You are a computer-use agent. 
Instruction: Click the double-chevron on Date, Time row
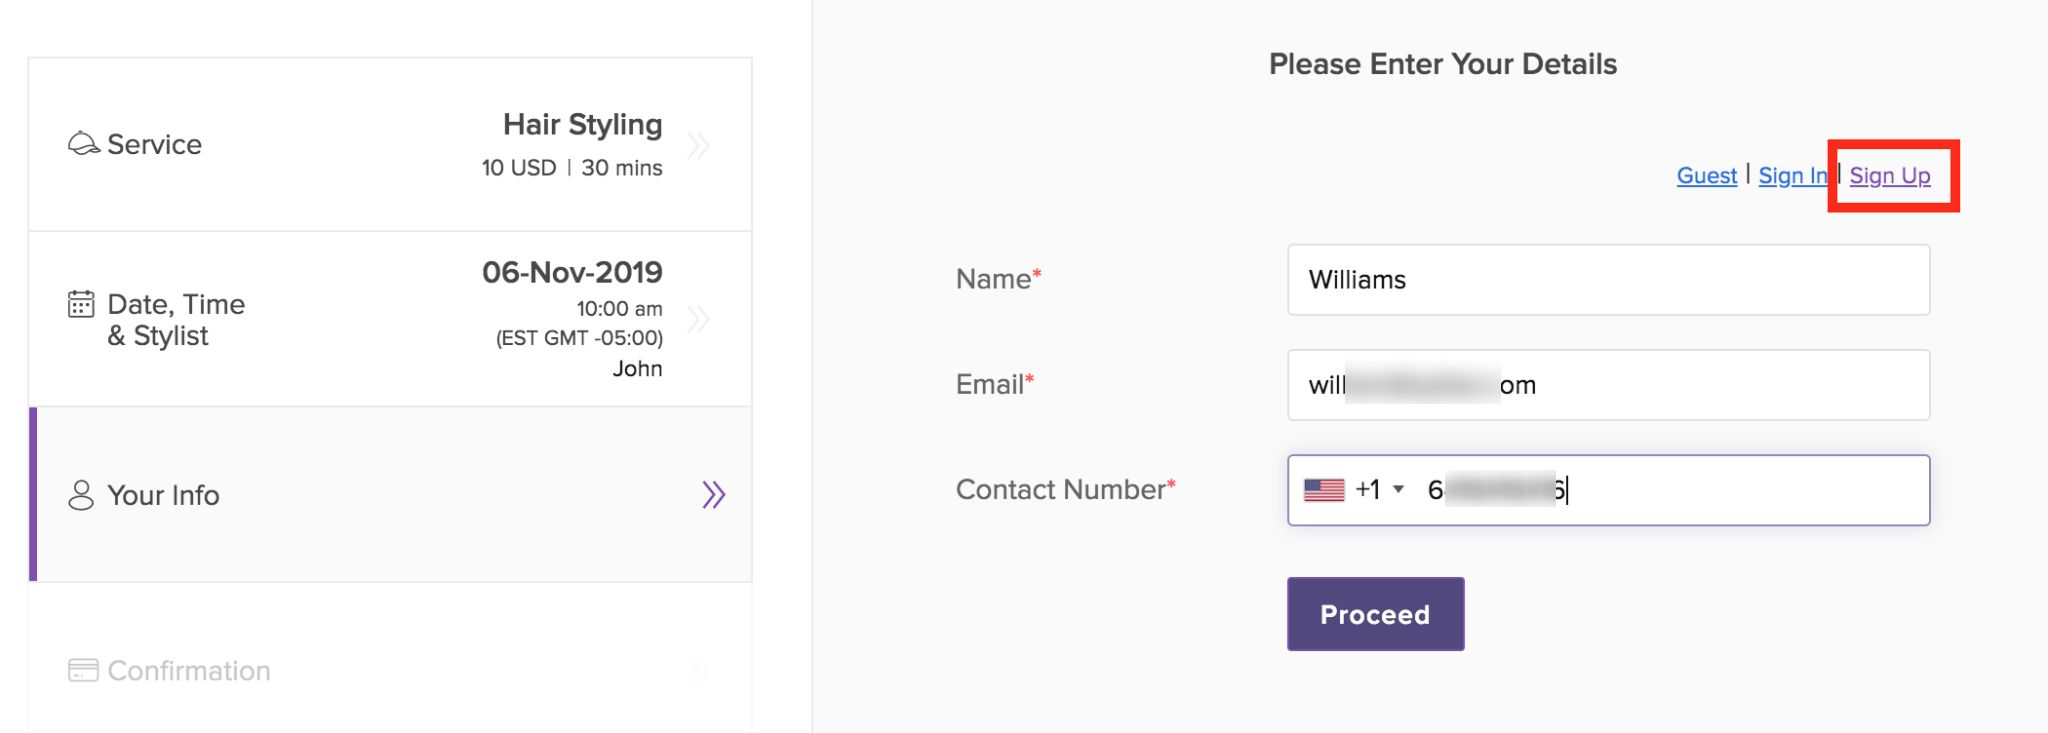click(x=699, y=319)
